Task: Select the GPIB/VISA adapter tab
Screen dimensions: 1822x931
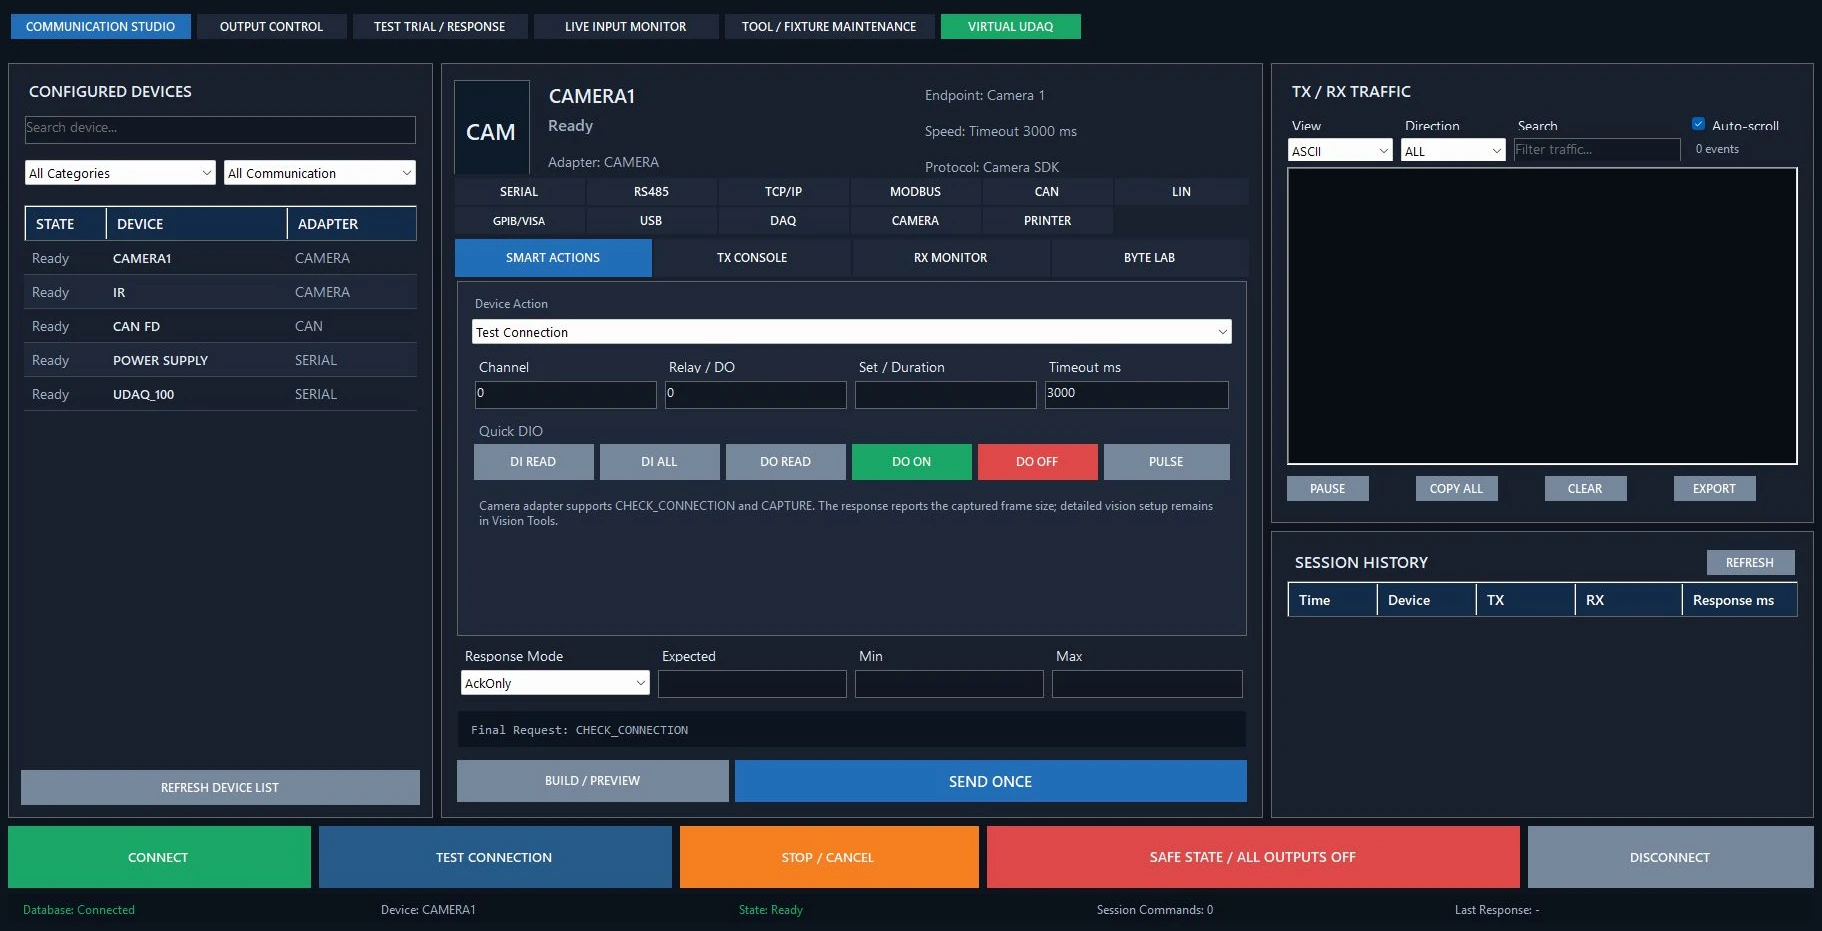Action: click(519, 221)
